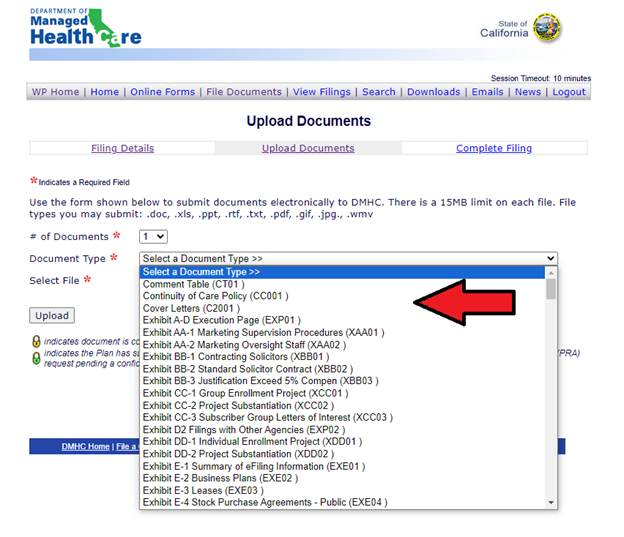Open the Downloads menu item
624x537 pixels.
coord(433,92)
